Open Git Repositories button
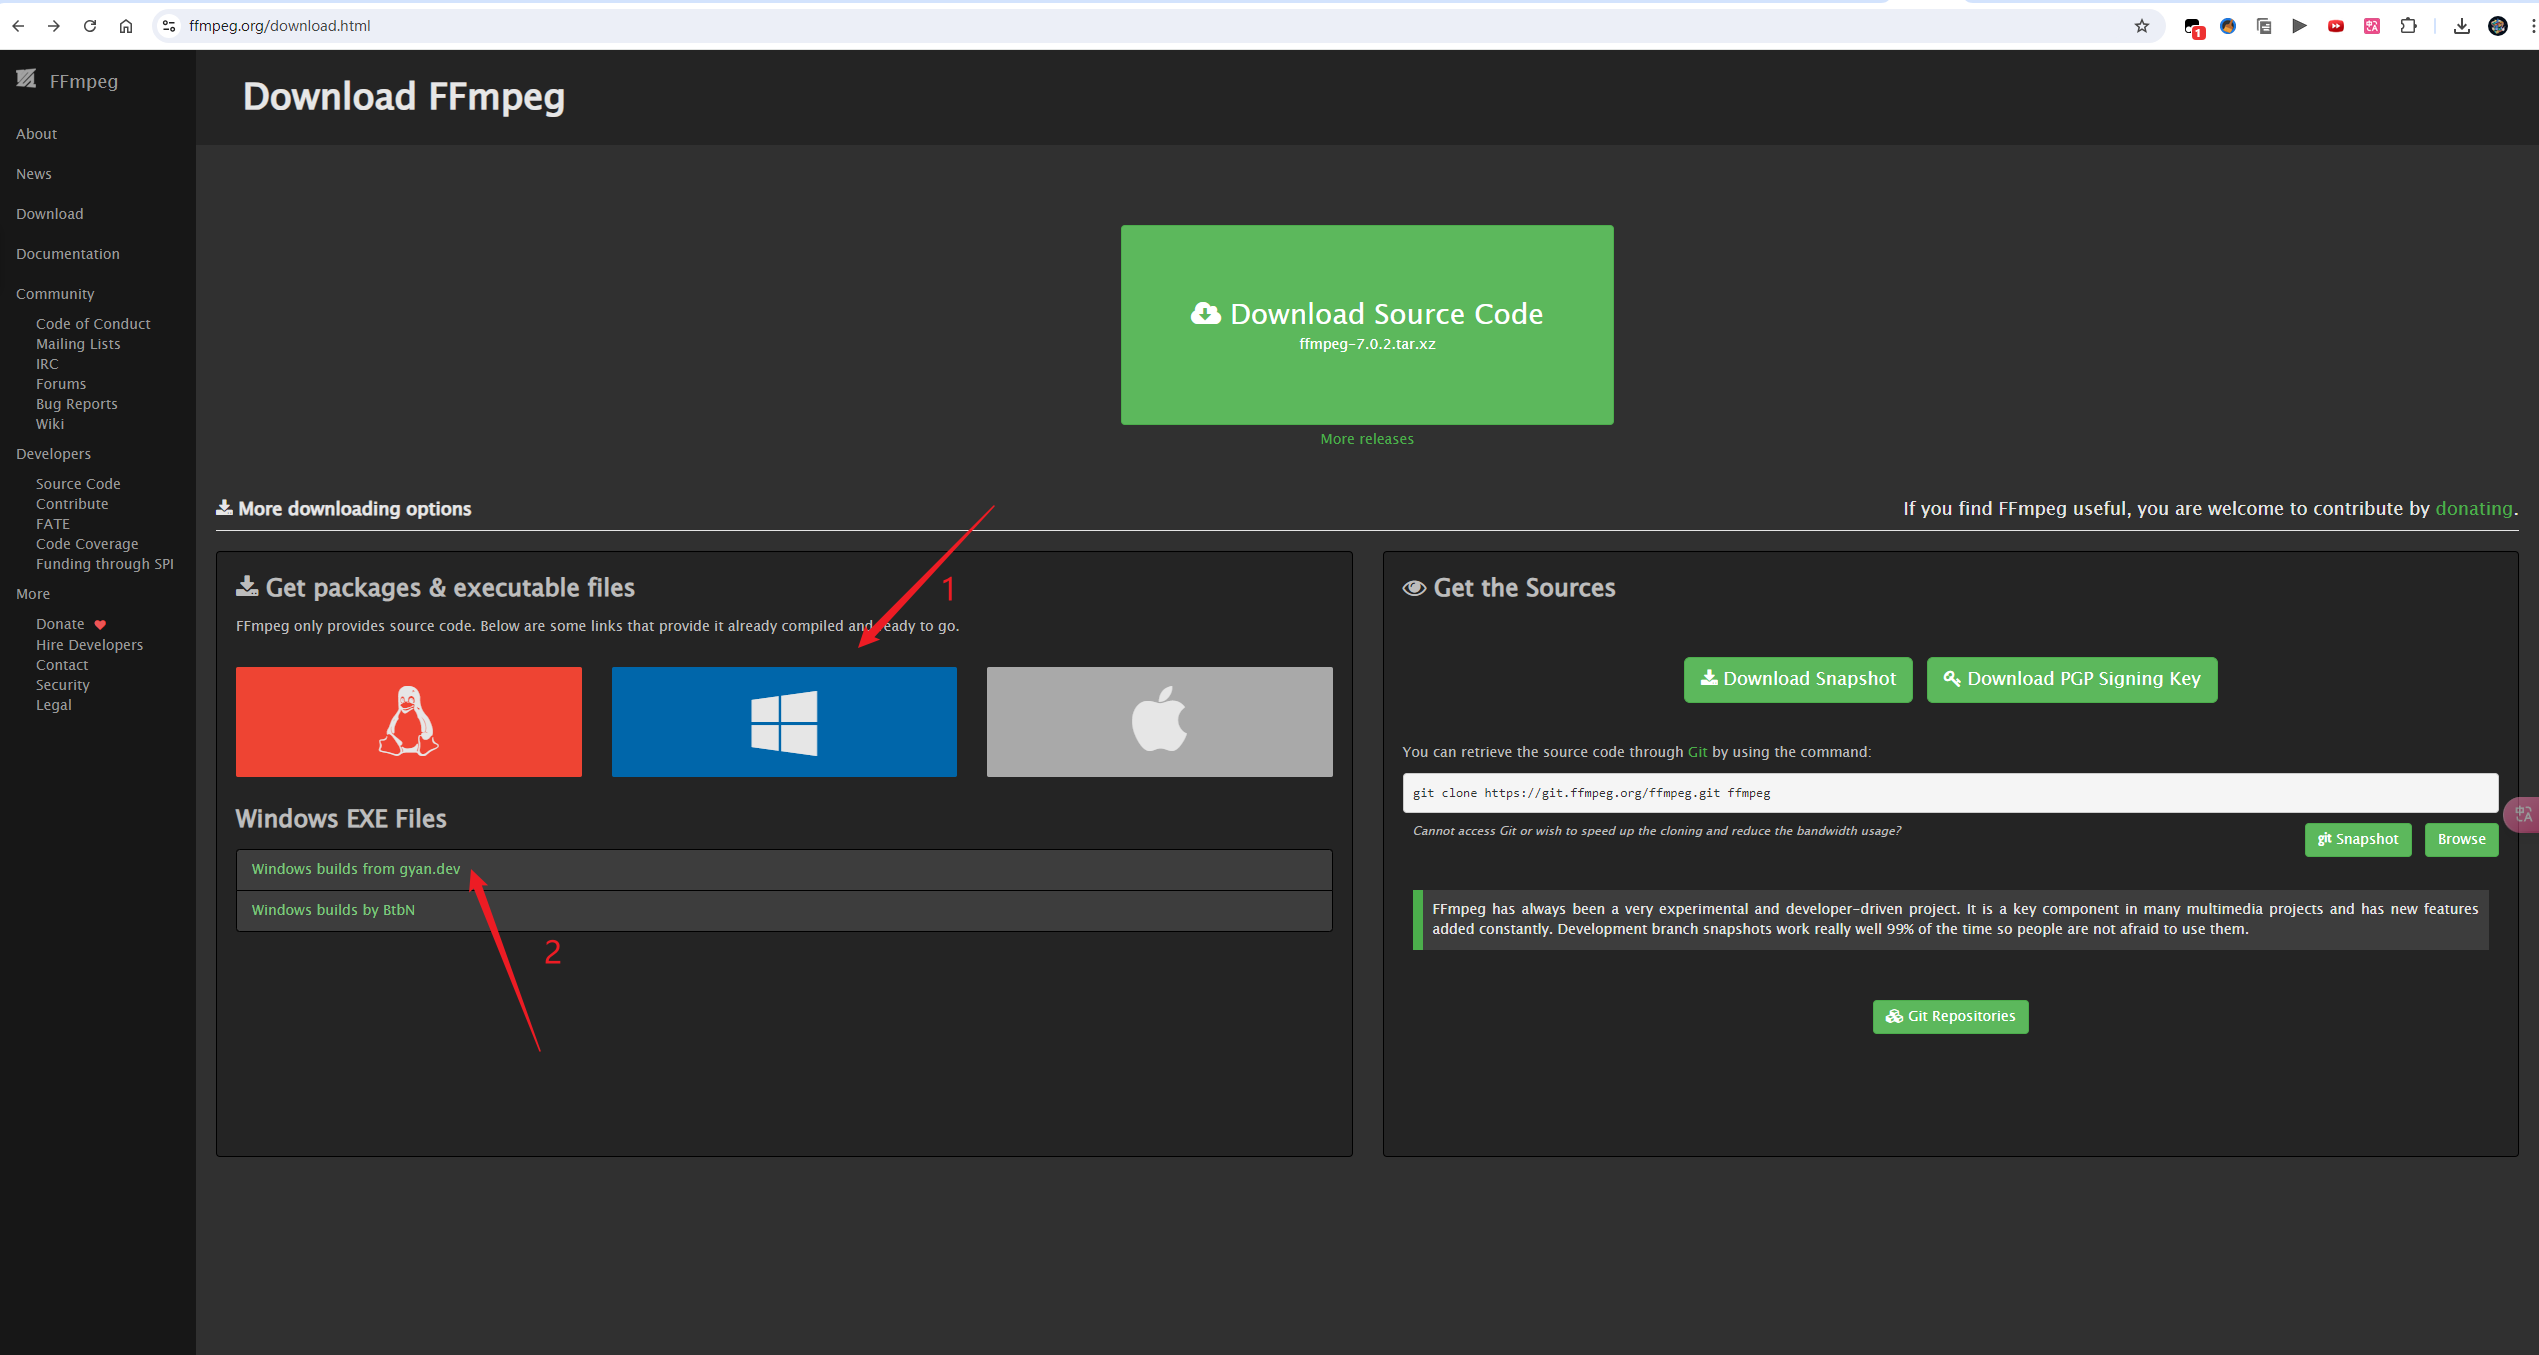2539x1355 pixels. click(1950, 1016)
